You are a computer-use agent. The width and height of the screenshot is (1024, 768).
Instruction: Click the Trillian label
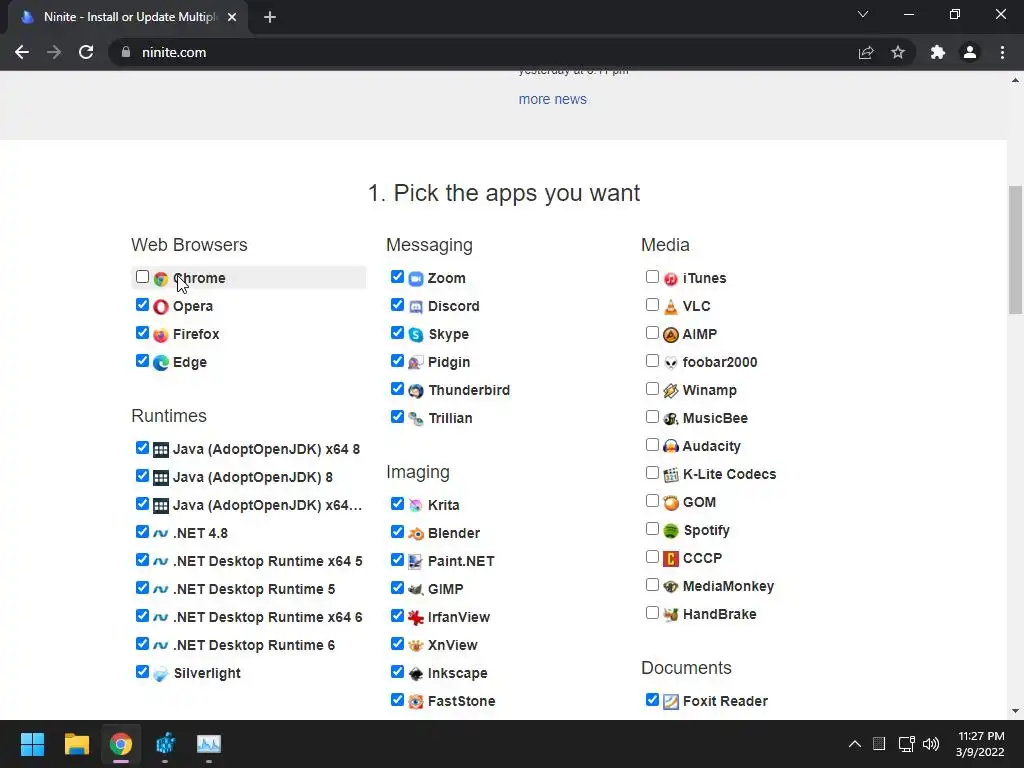point(450,419)
